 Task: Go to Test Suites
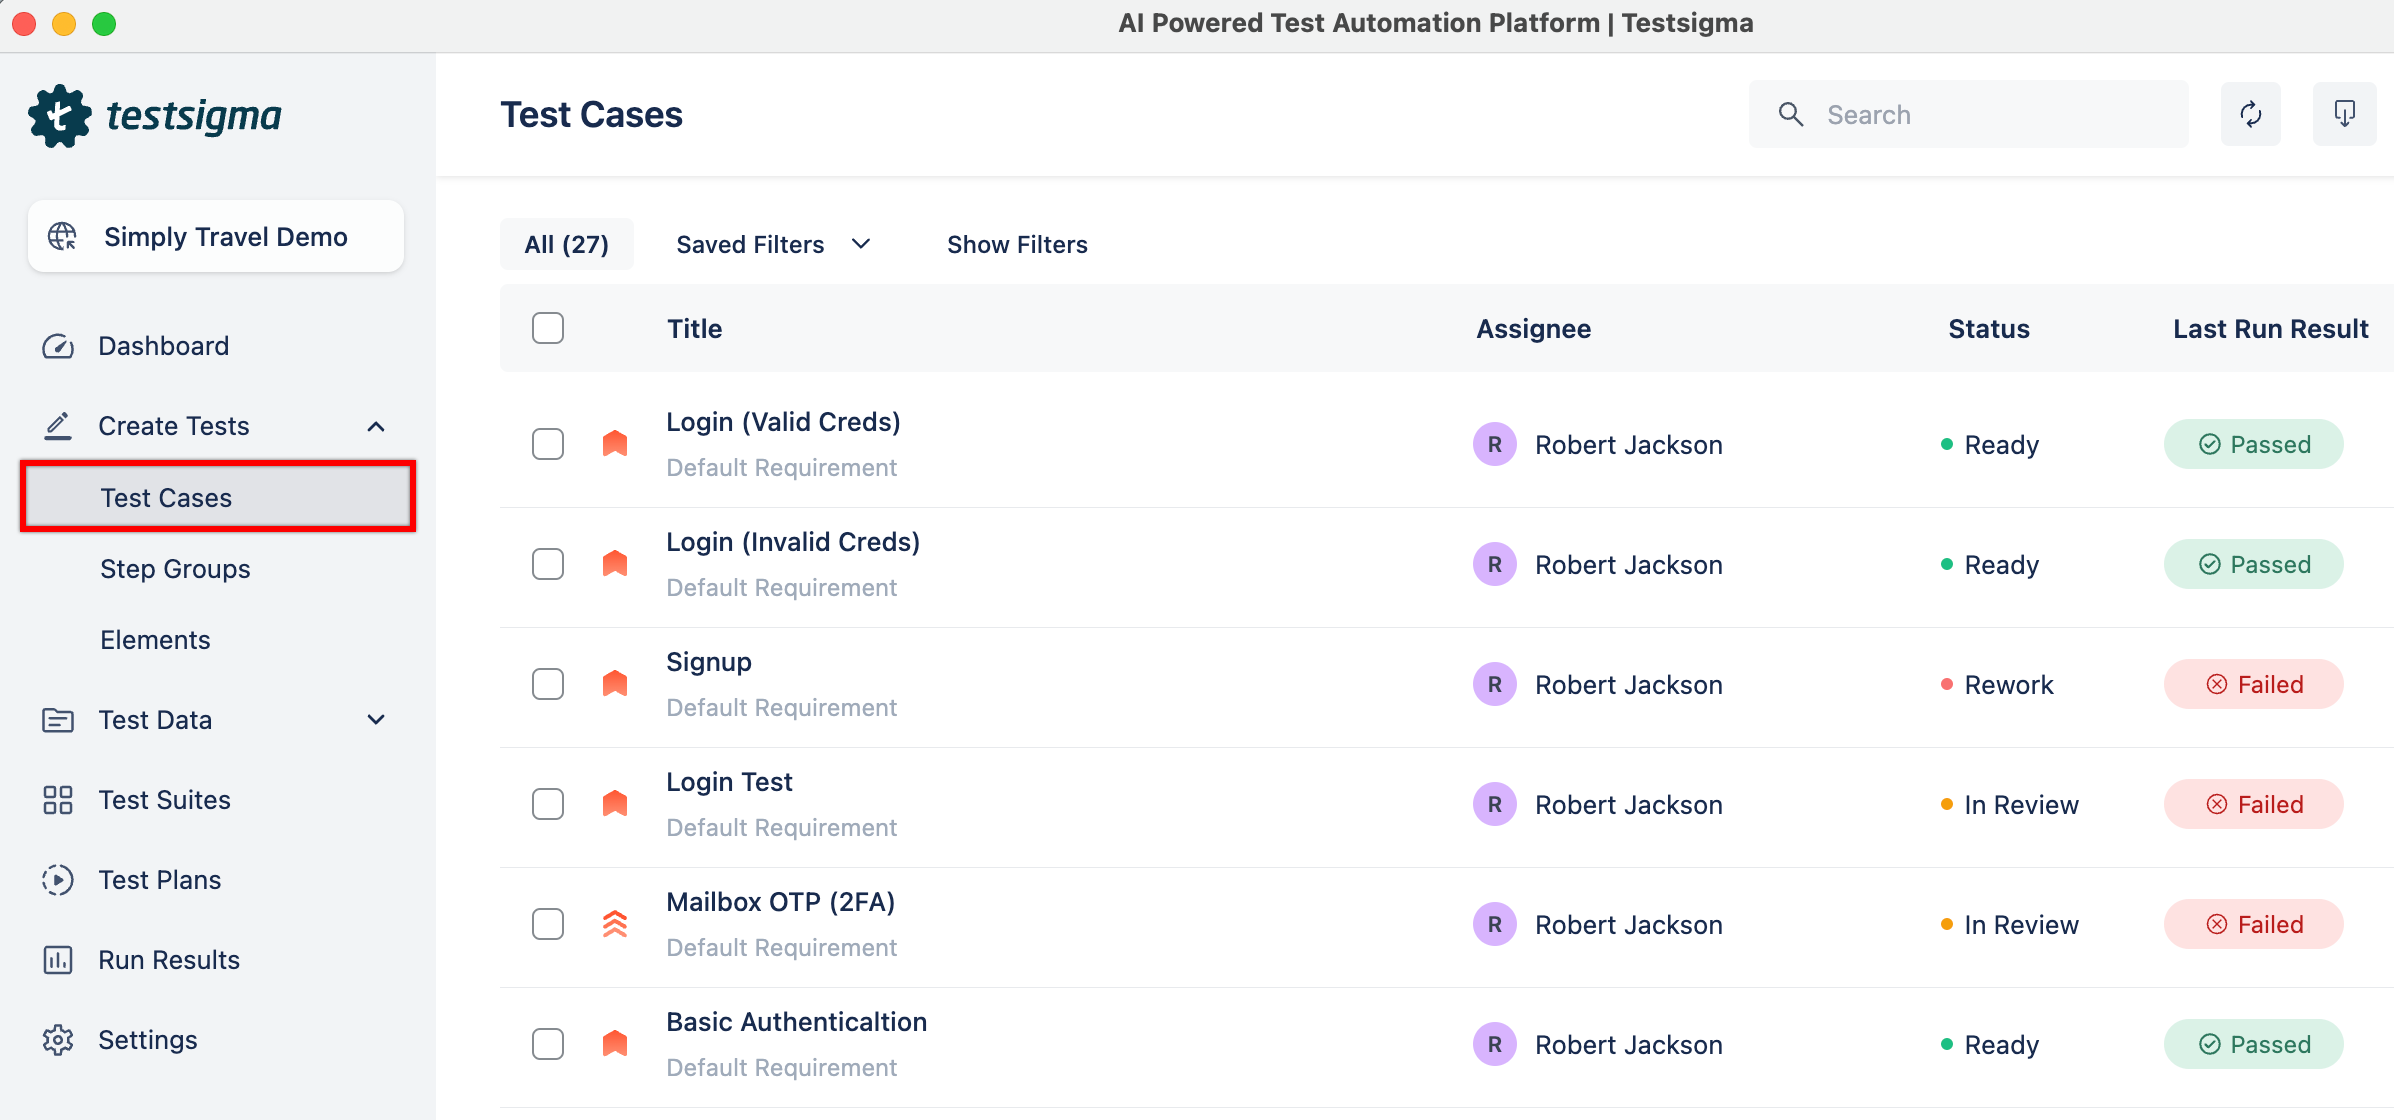point(164,800)
